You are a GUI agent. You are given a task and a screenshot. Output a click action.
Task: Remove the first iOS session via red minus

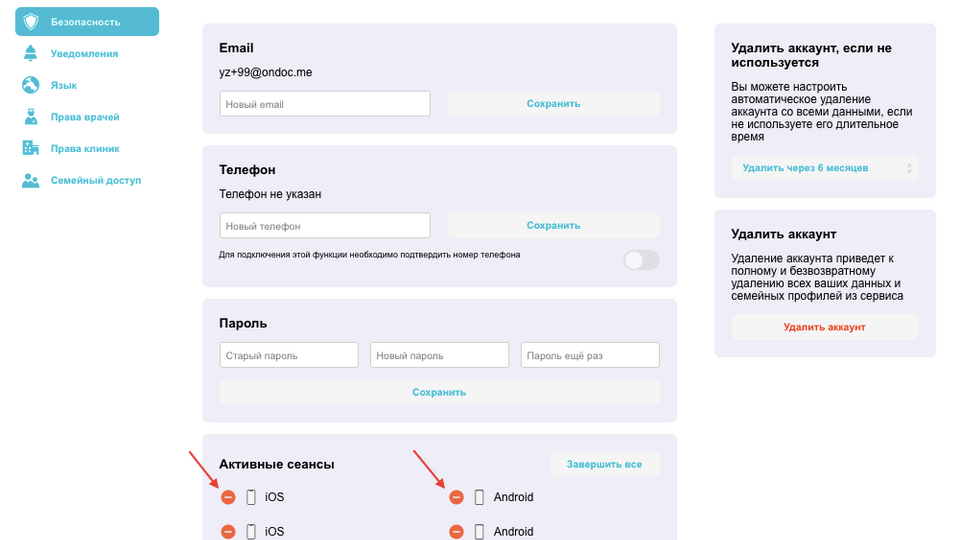pos(228,497)
